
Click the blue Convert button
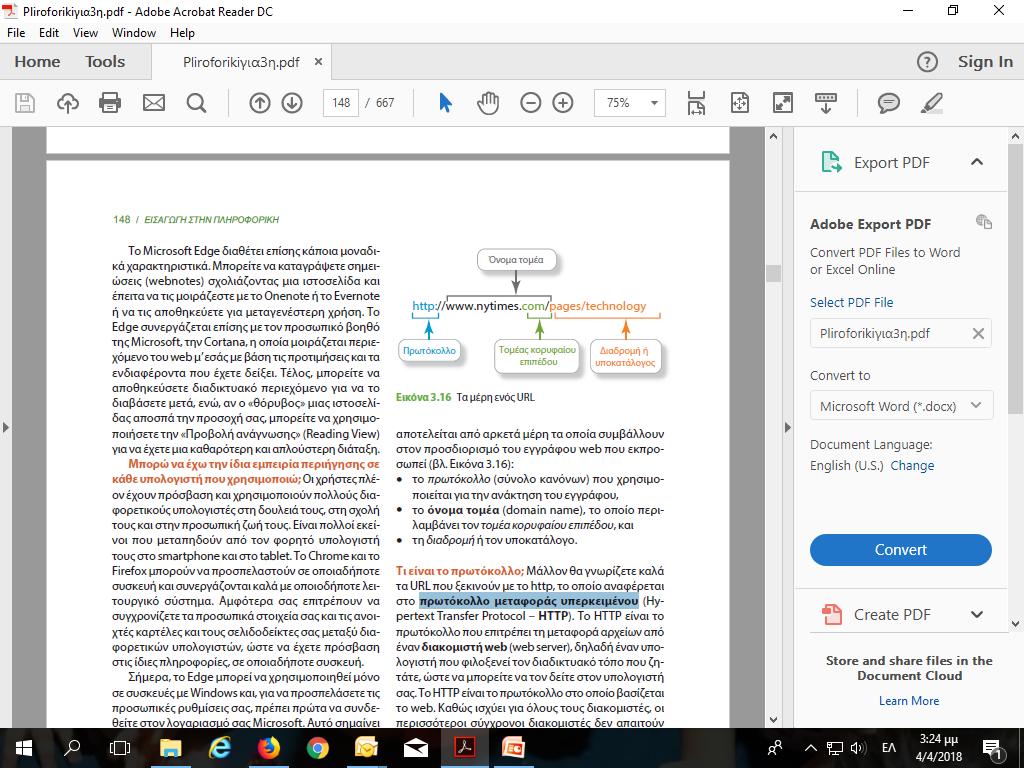(x=901, y=550)
